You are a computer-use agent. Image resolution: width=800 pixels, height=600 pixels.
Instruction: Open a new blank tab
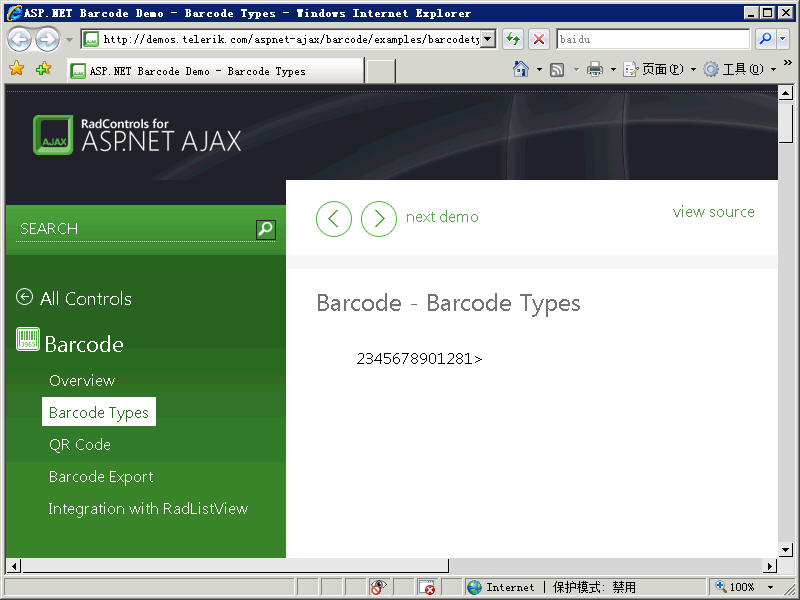pos(381,71)
